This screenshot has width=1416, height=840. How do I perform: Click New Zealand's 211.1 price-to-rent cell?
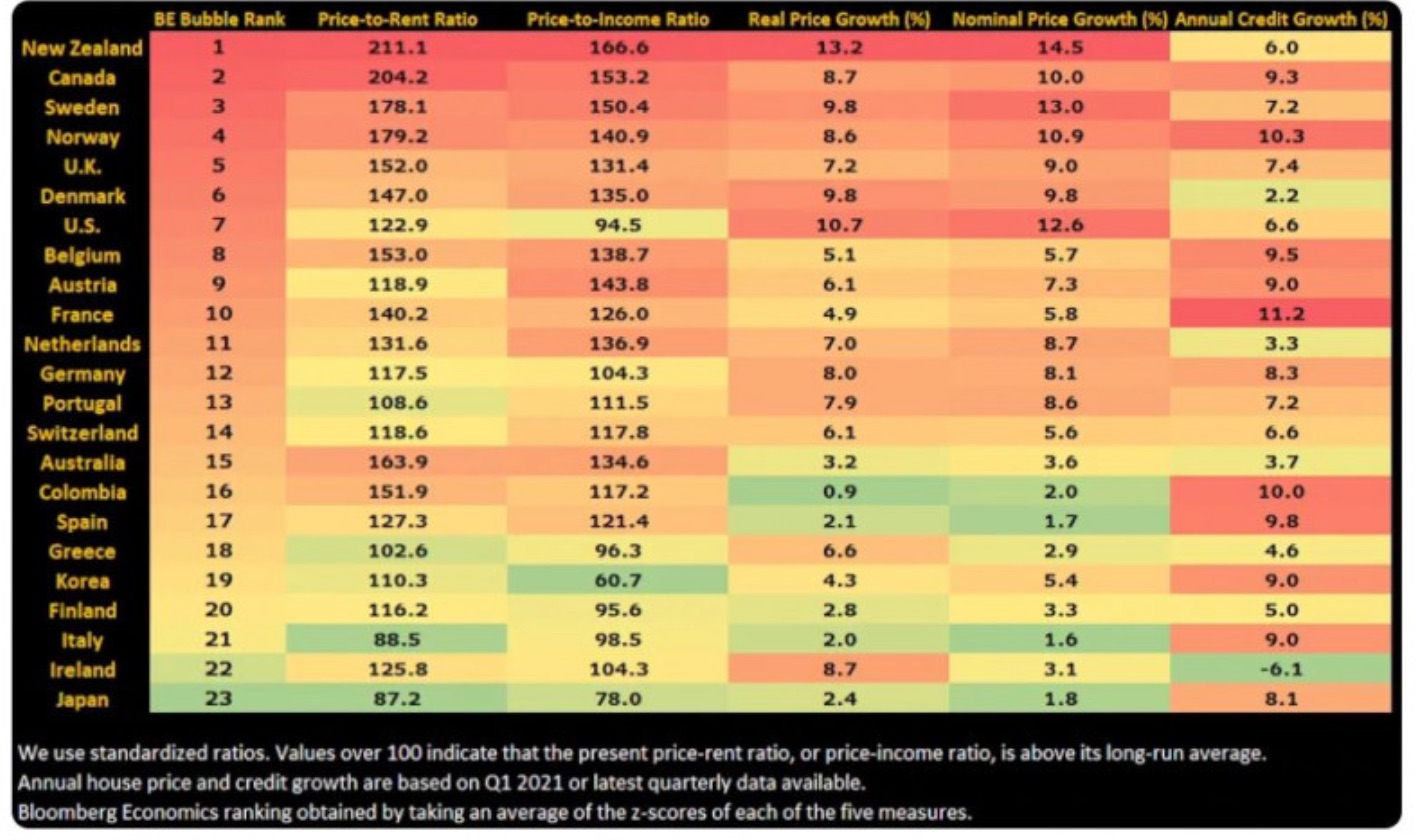(x=395, y=48)
